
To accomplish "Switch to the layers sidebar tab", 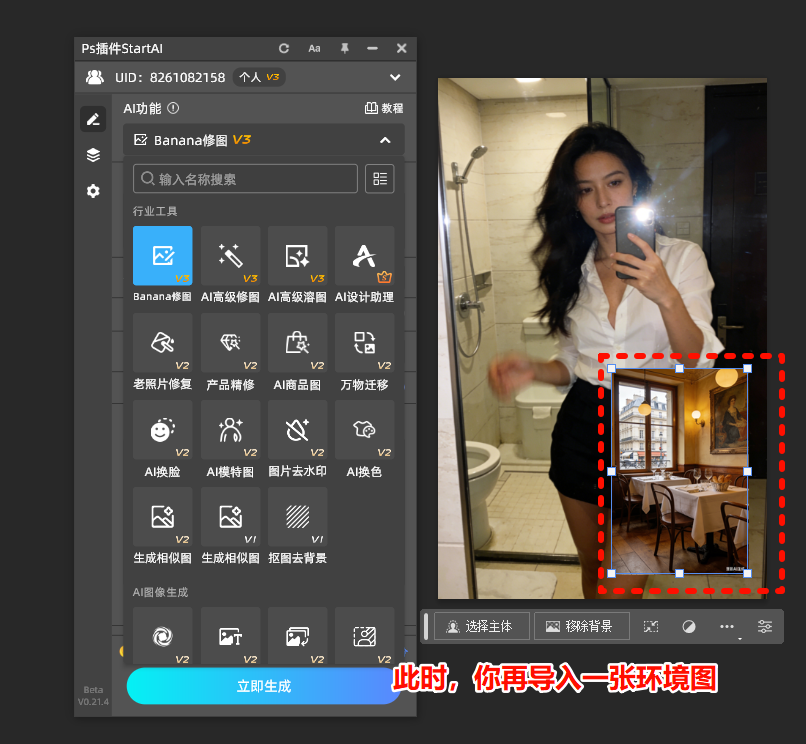I will 93,155.
